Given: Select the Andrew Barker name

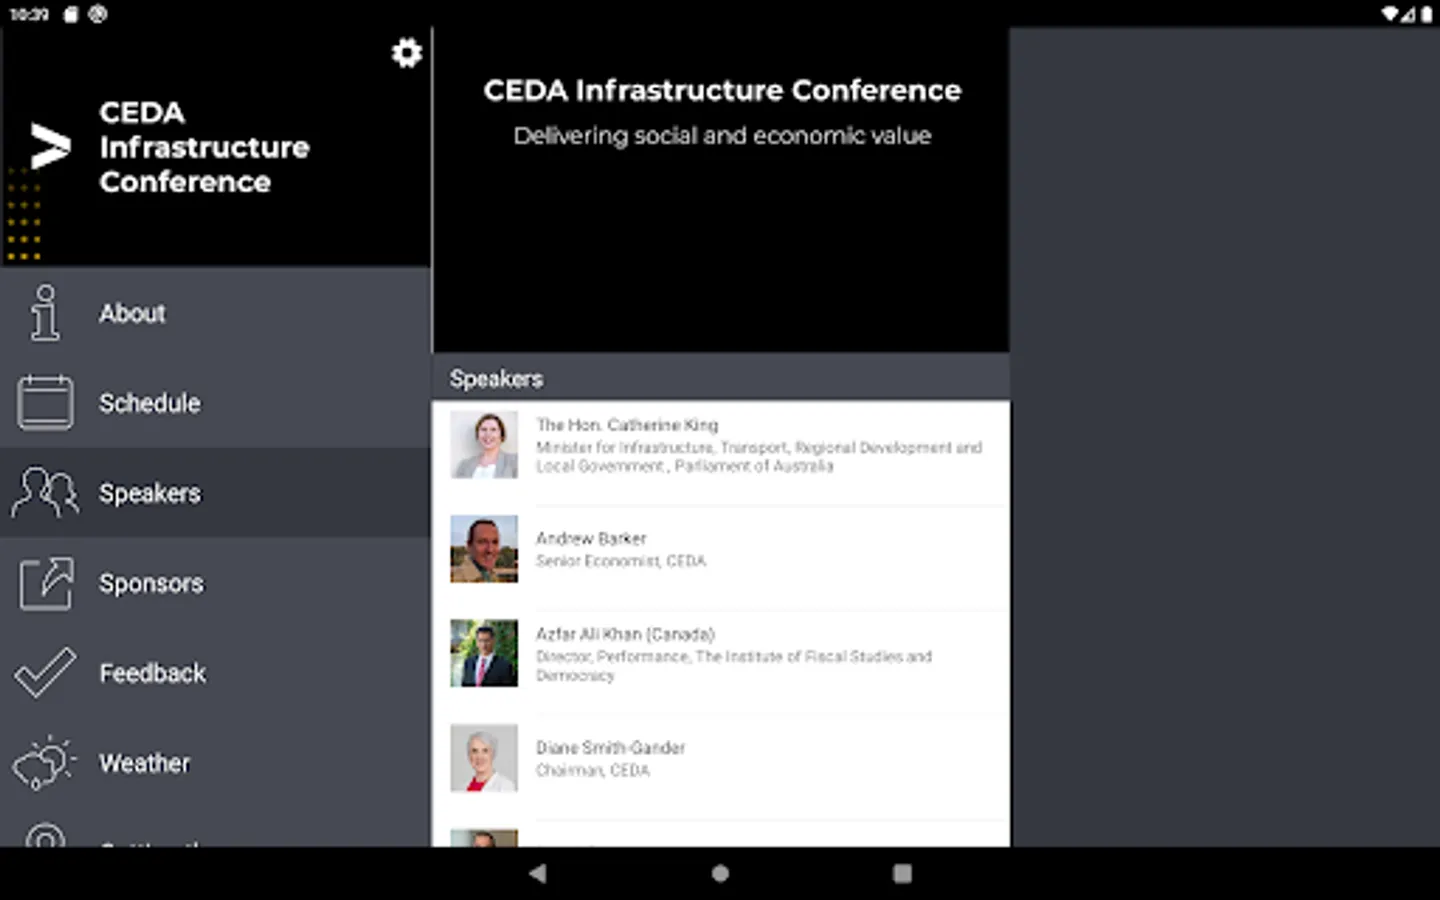Looking at the screenshot, I should point(591,538).
